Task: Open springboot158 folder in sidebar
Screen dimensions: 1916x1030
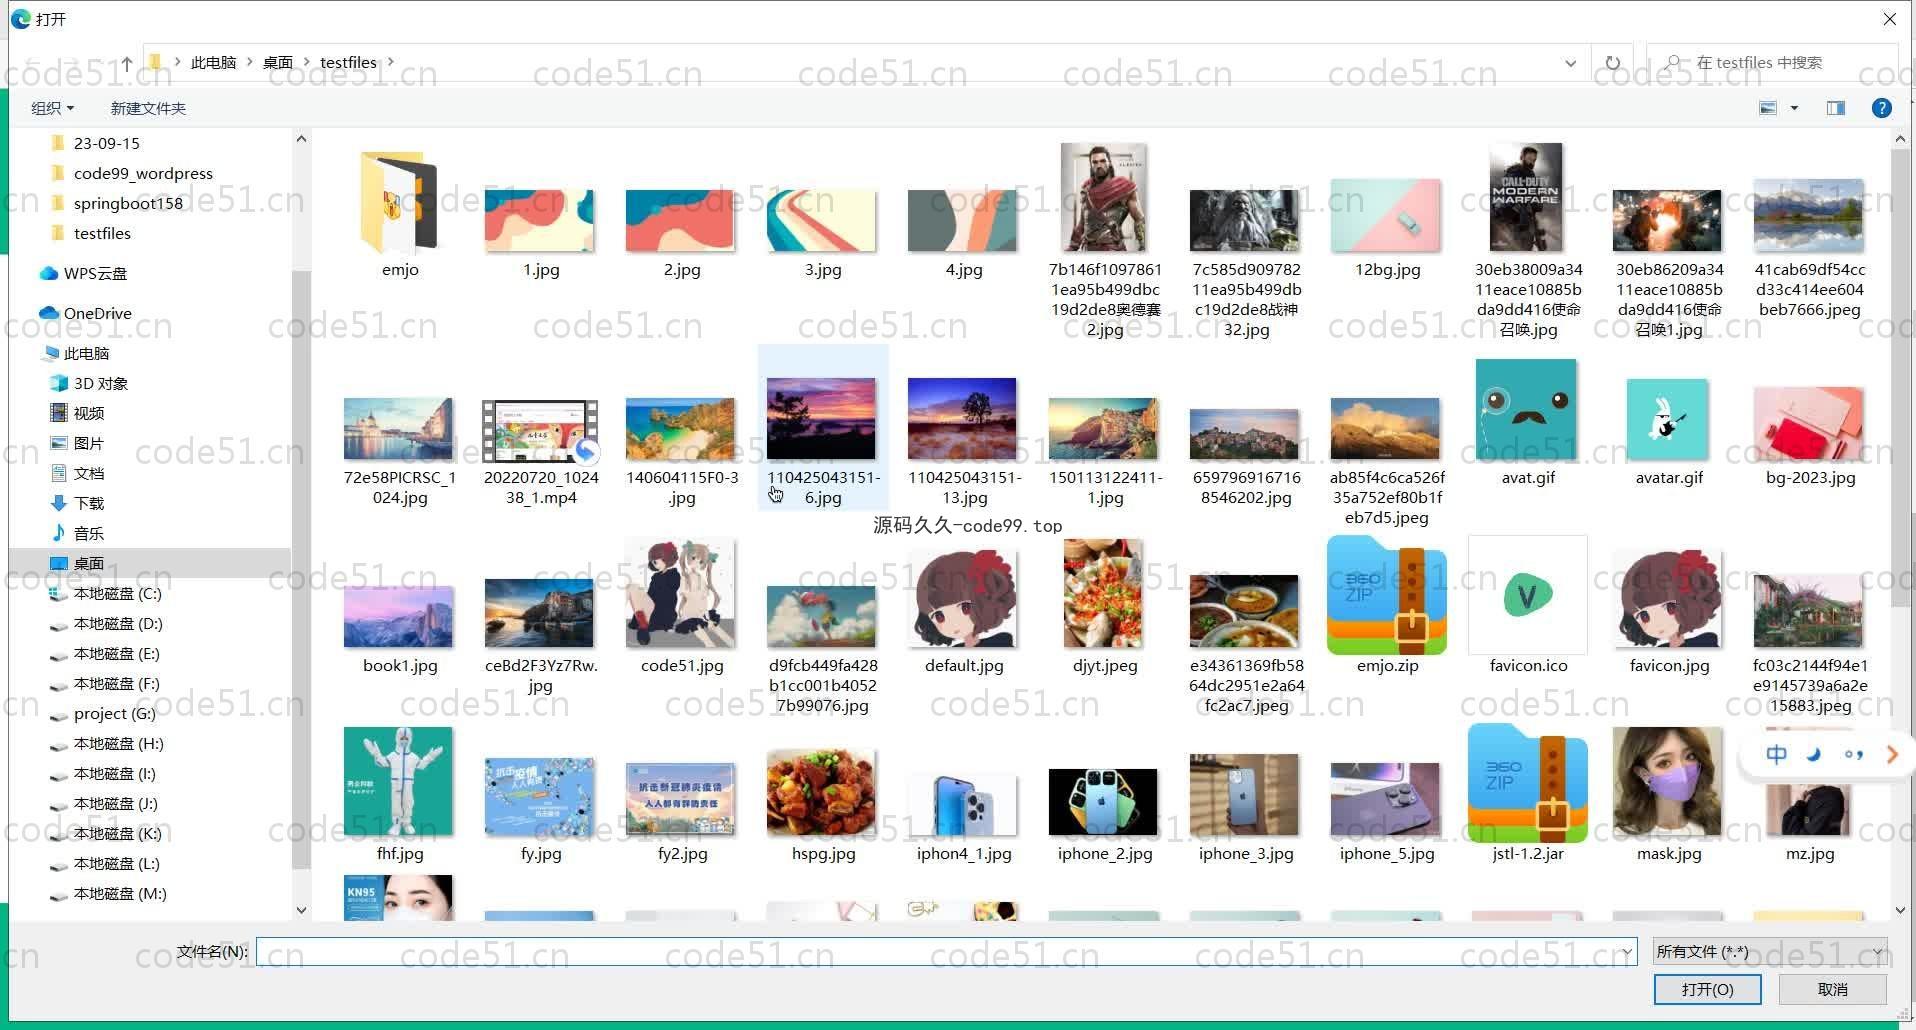Action: 116,203
